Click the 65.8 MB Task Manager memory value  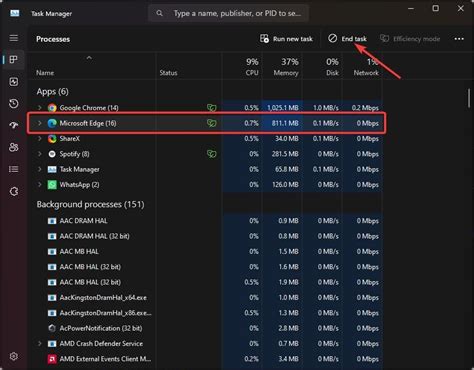coord(286,169)
